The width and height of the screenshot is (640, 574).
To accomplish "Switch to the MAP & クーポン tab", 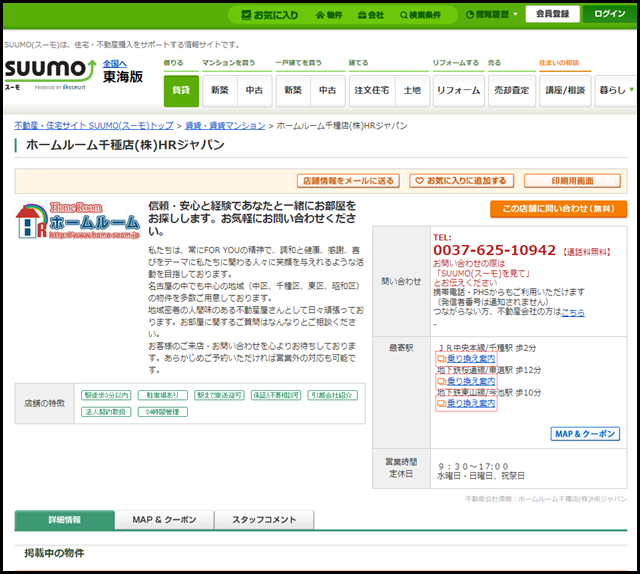I will (164, 520).
